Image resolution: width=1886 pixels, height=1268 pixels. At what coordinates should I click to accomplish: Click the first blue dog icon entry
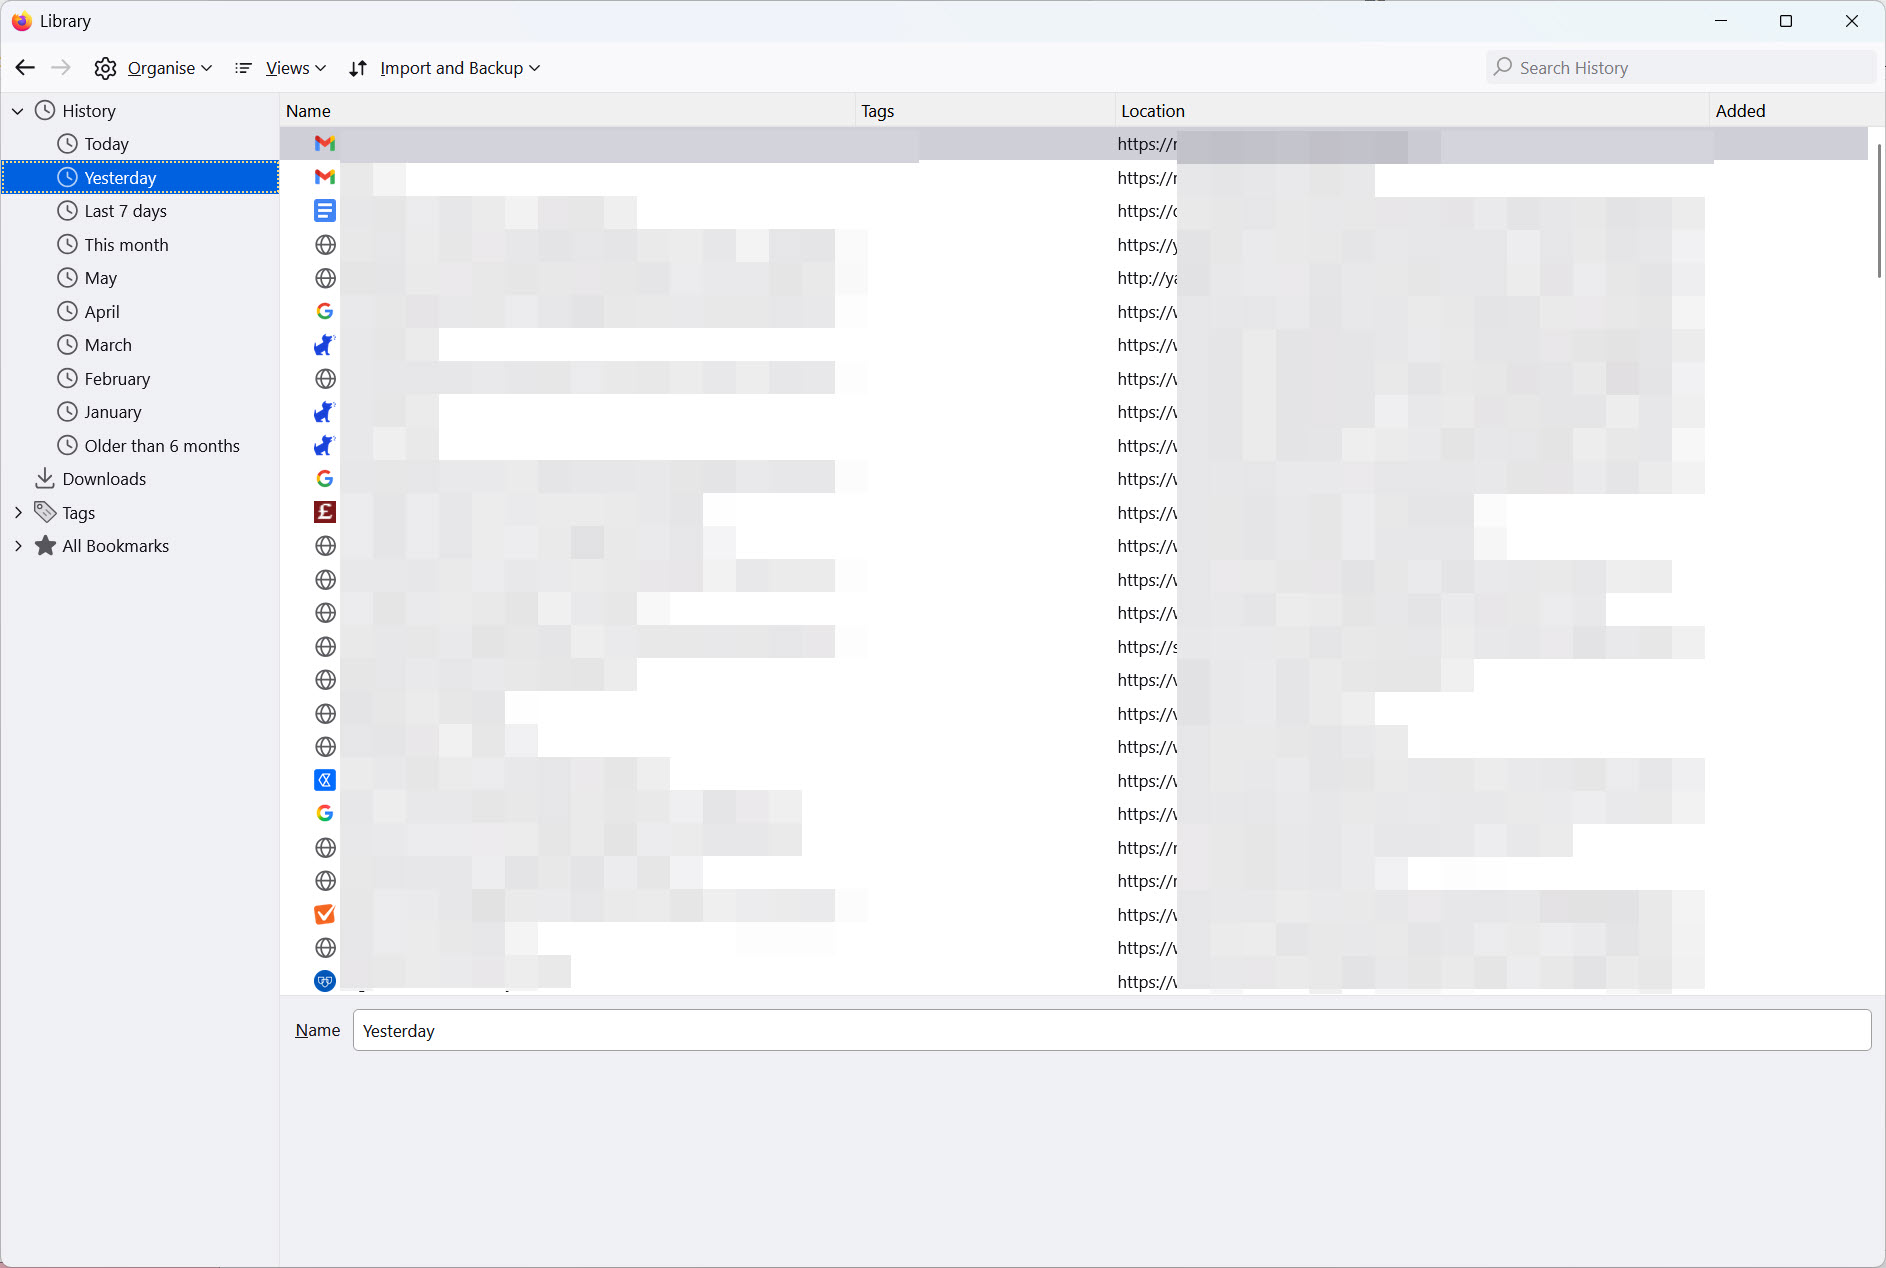click(x=325, y=345)
